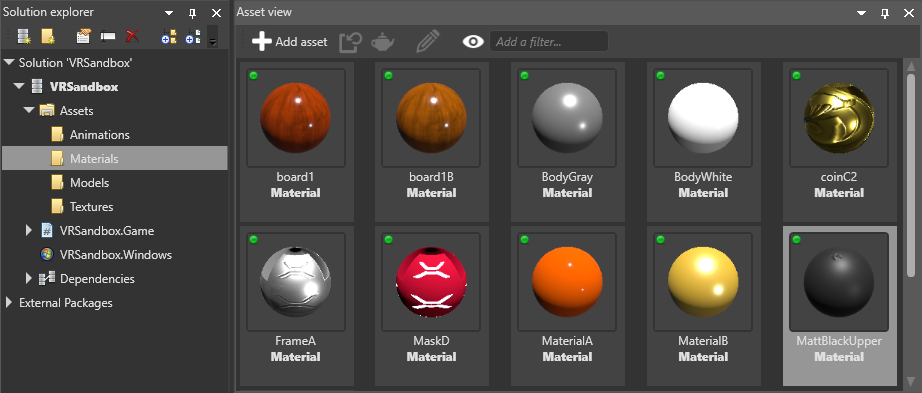Click the 'BodyGray' asset name label

point(567,176)
